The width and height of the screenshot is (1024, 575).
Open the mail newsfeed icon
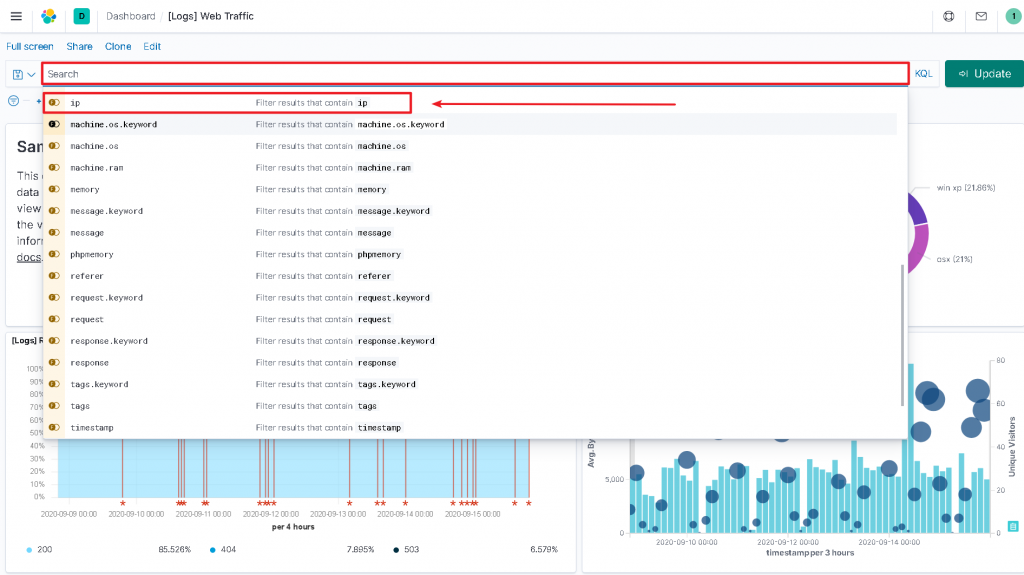(x=981, y=16)
